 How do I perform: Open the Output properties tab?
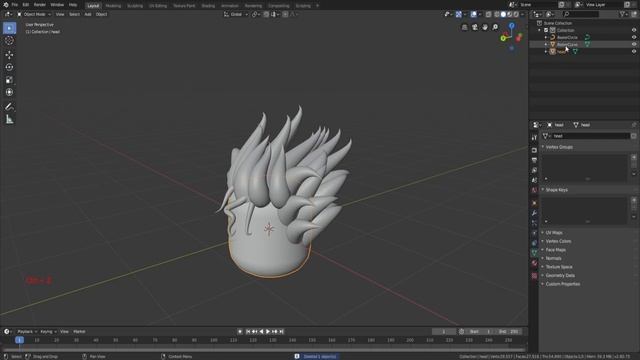point(534,160)
